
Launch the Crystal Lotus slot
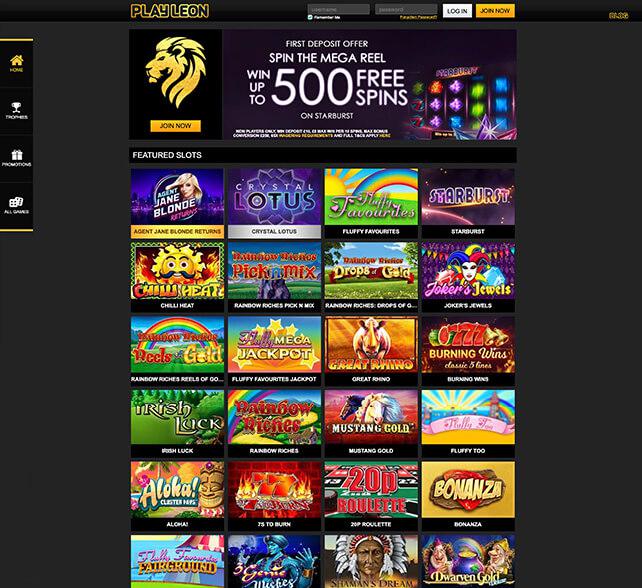[275, 197]
